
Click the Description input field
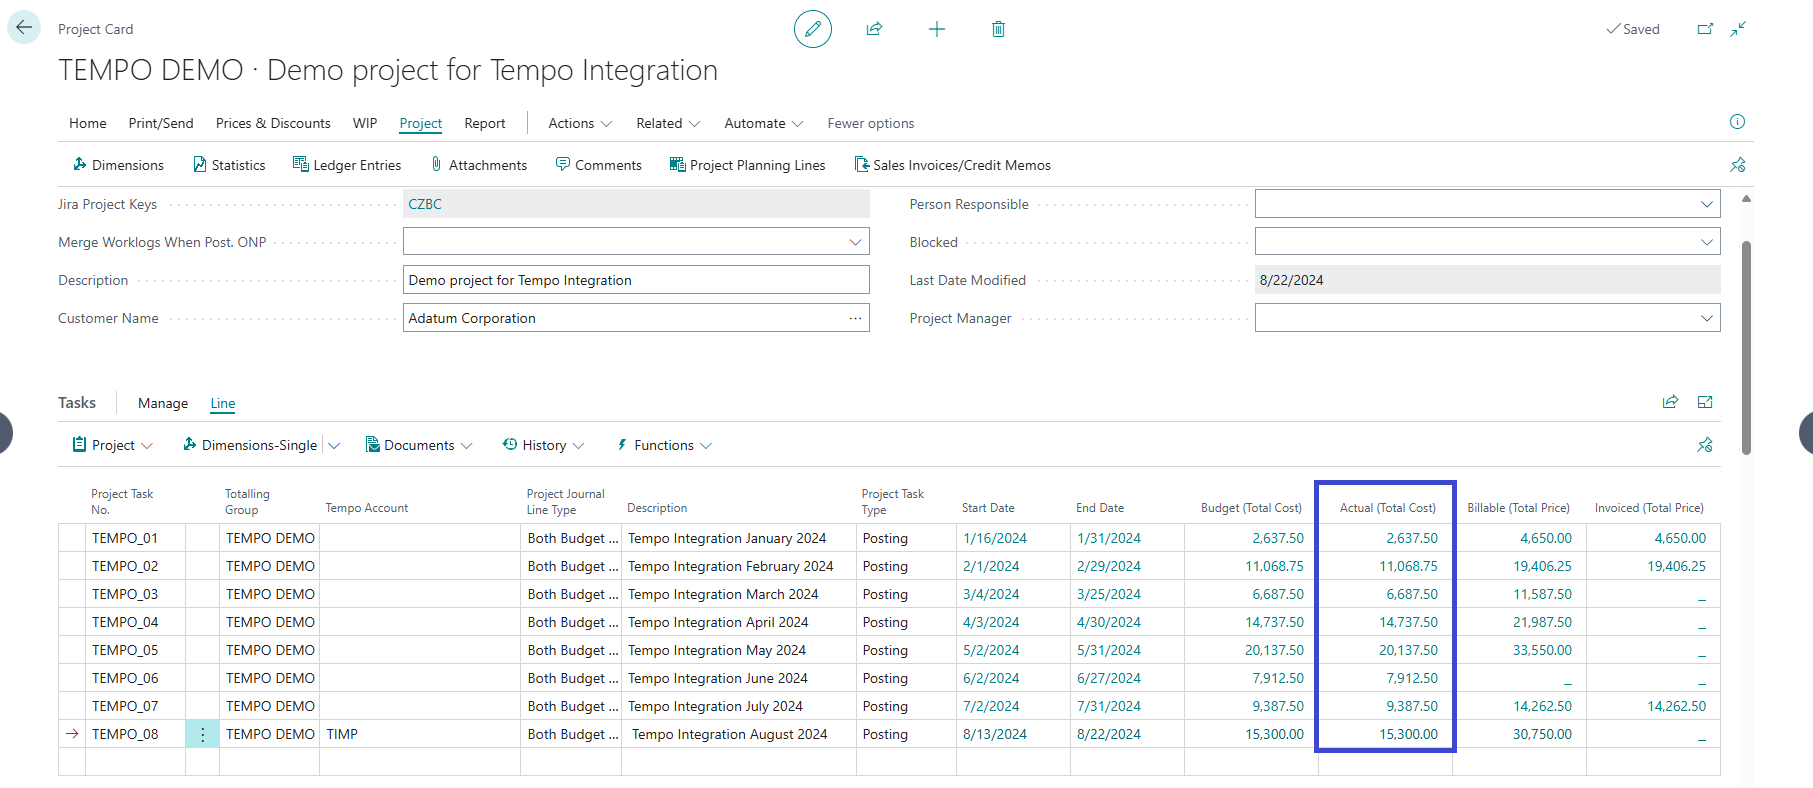pos(635,280)
